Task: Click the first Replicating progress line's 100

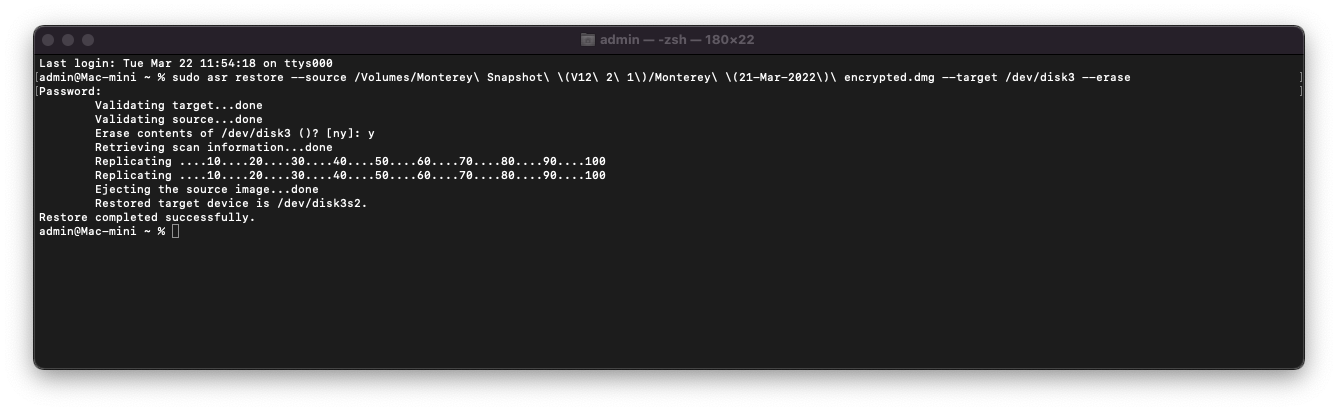Action: coord(595,161)
